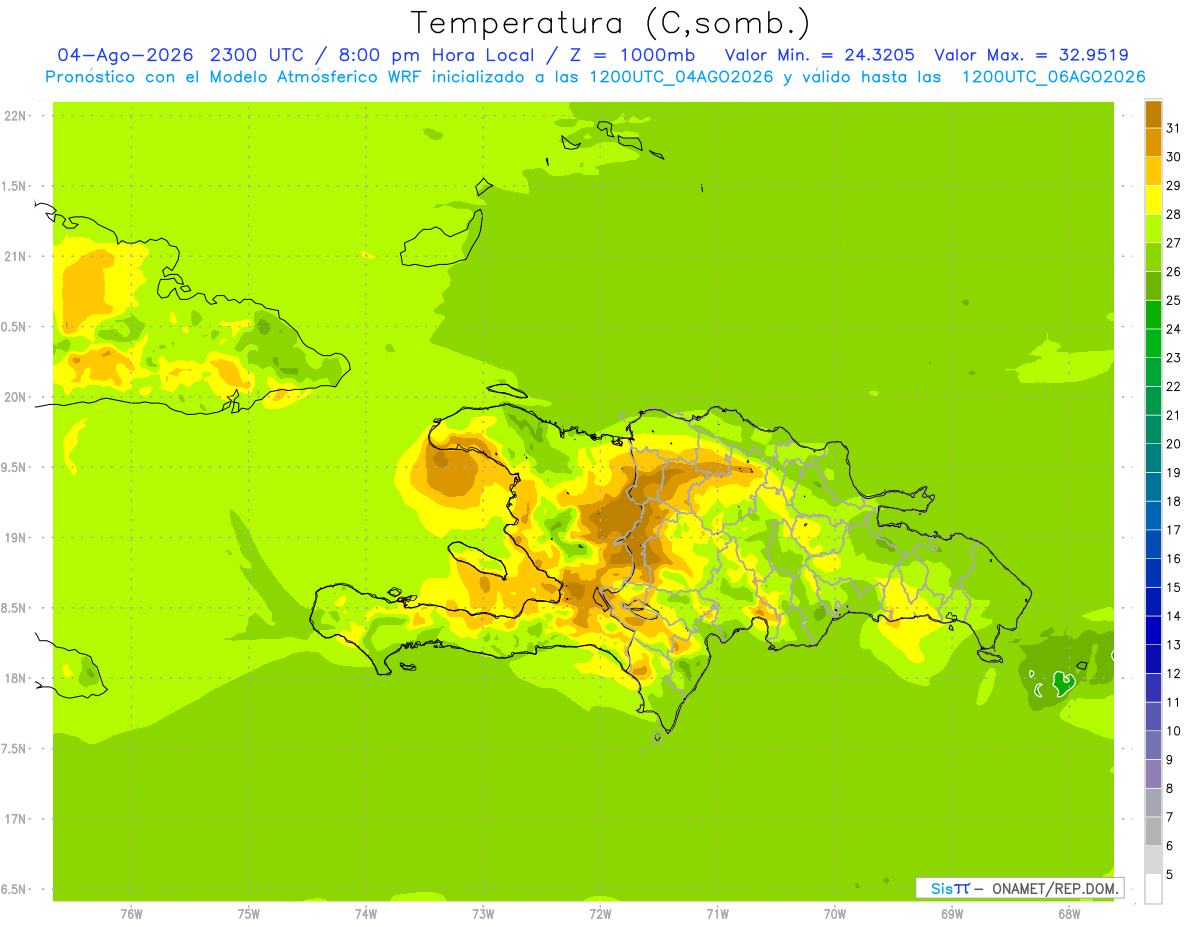Click the latitude axis label '22N'
The image size is (1200, 927).
pyautogui.click(x=15, y=116)
